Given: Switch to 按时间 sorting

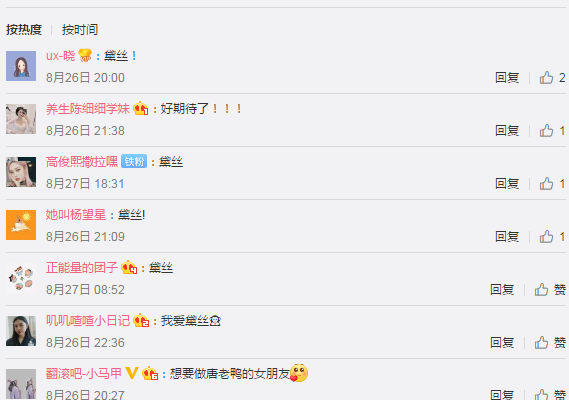Looking at the screenshot, I should coord(80,30).
